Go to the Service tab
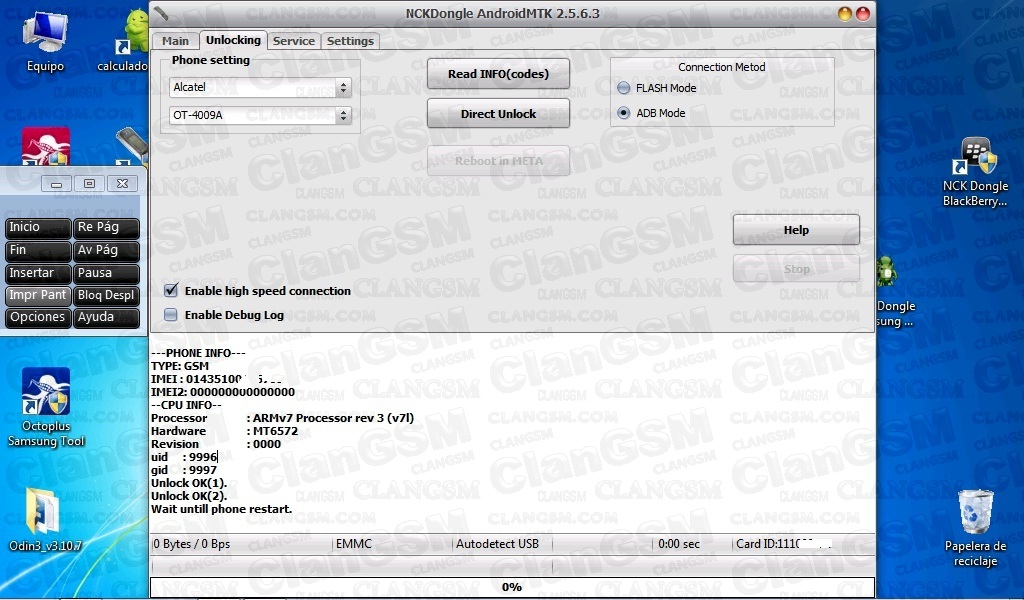Viewport: 1024px width, 600px height. click(x=294, y=40)
